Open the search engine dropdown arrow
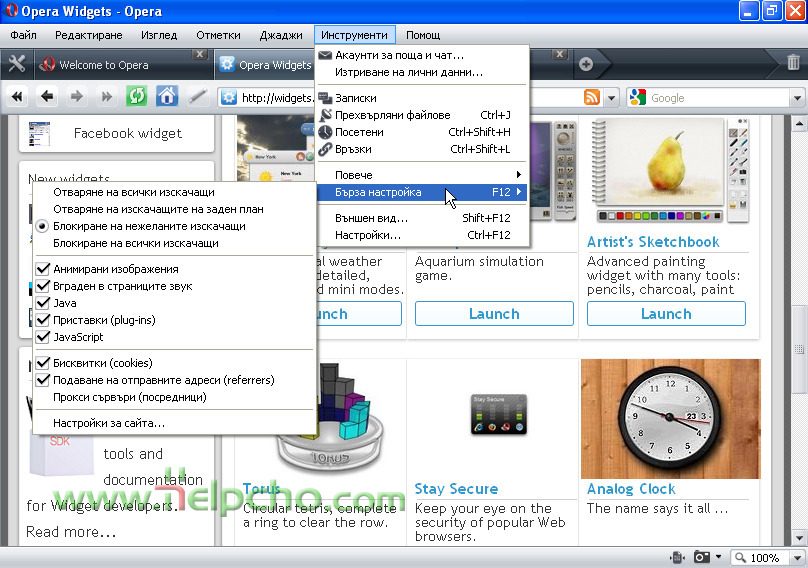This screenshot has width=808, height=568. tap(797, 97)
